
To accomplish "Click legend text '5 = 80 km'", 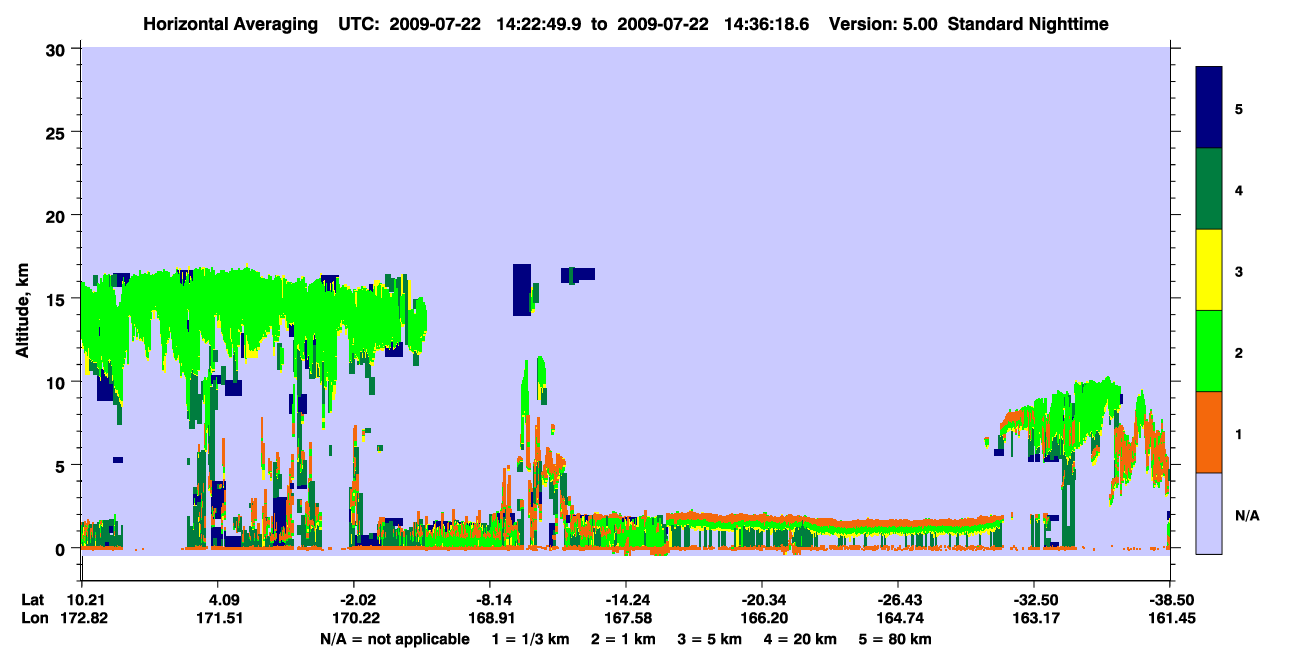I will (896, 639).
